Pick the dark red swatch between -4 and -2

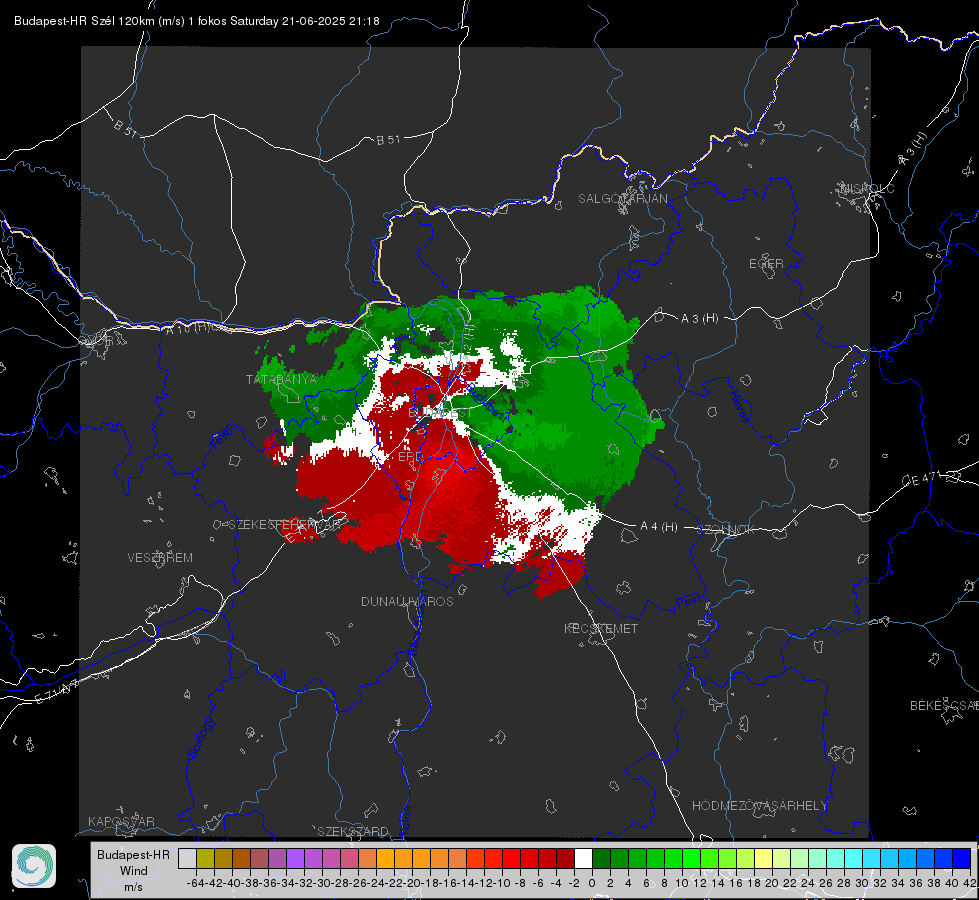coord(565,858)
